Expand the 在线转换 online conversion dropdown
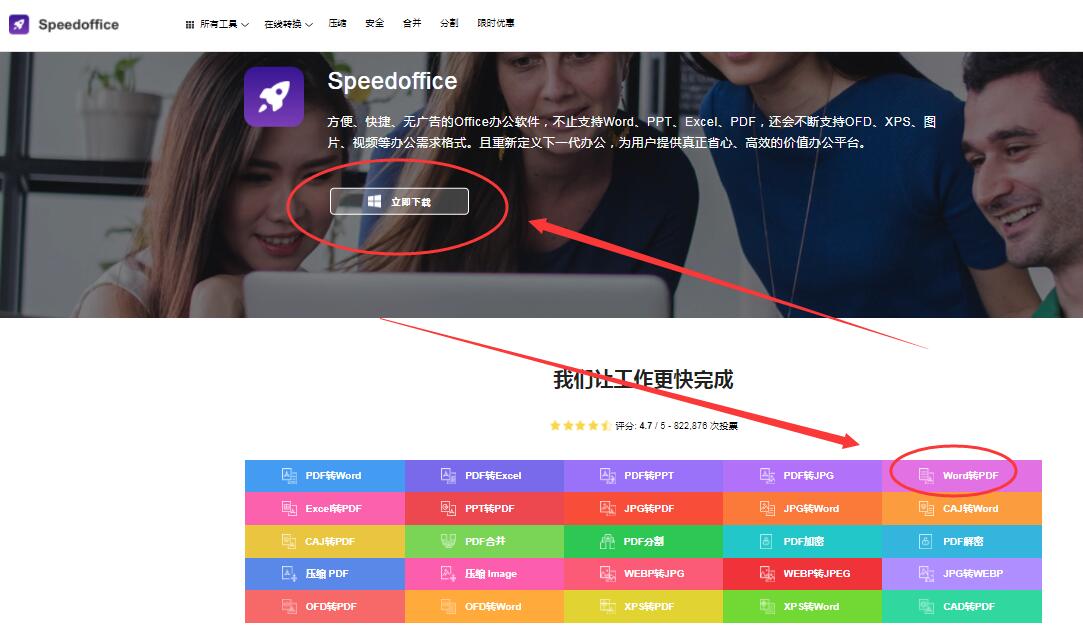 point(288,24)
